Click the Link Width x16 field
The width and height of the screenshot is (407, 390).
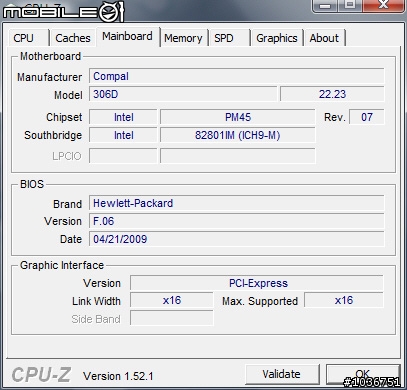[172, 300]
